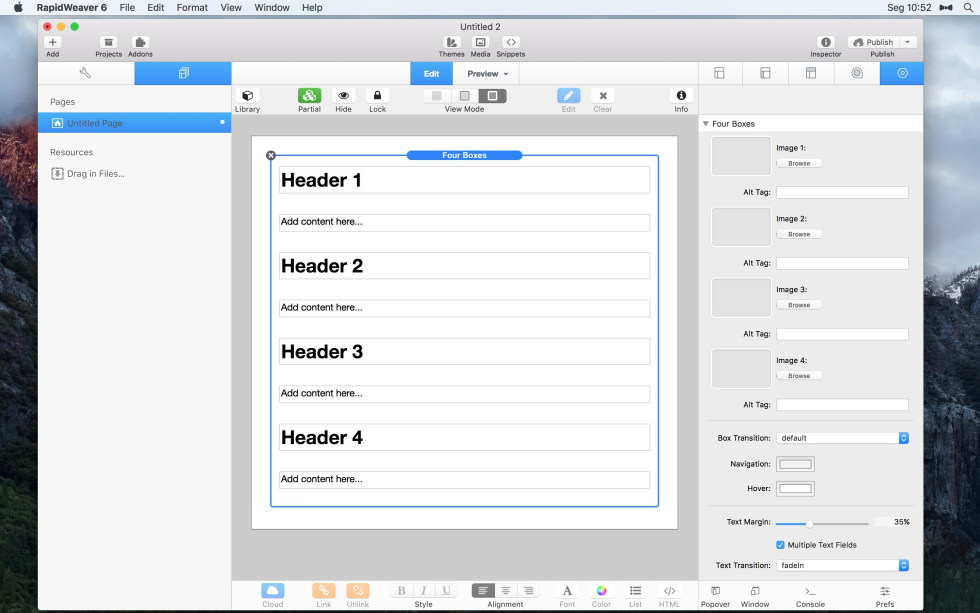Uncheck Multiple Text Fields checkbox
Screen dimensions: 980x613
point(780,545)
